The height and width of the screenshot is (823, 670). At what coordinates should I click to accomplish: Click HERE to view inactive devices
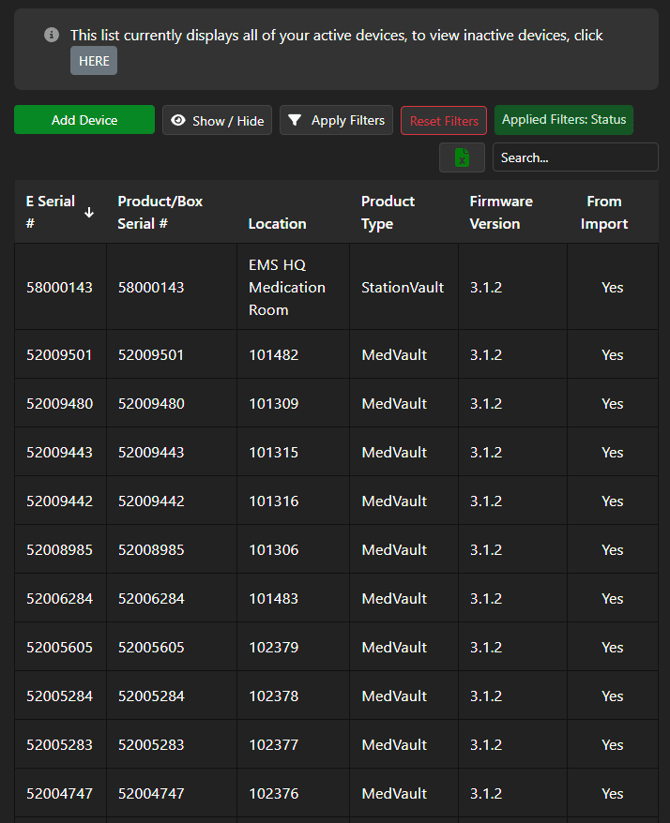94,61
